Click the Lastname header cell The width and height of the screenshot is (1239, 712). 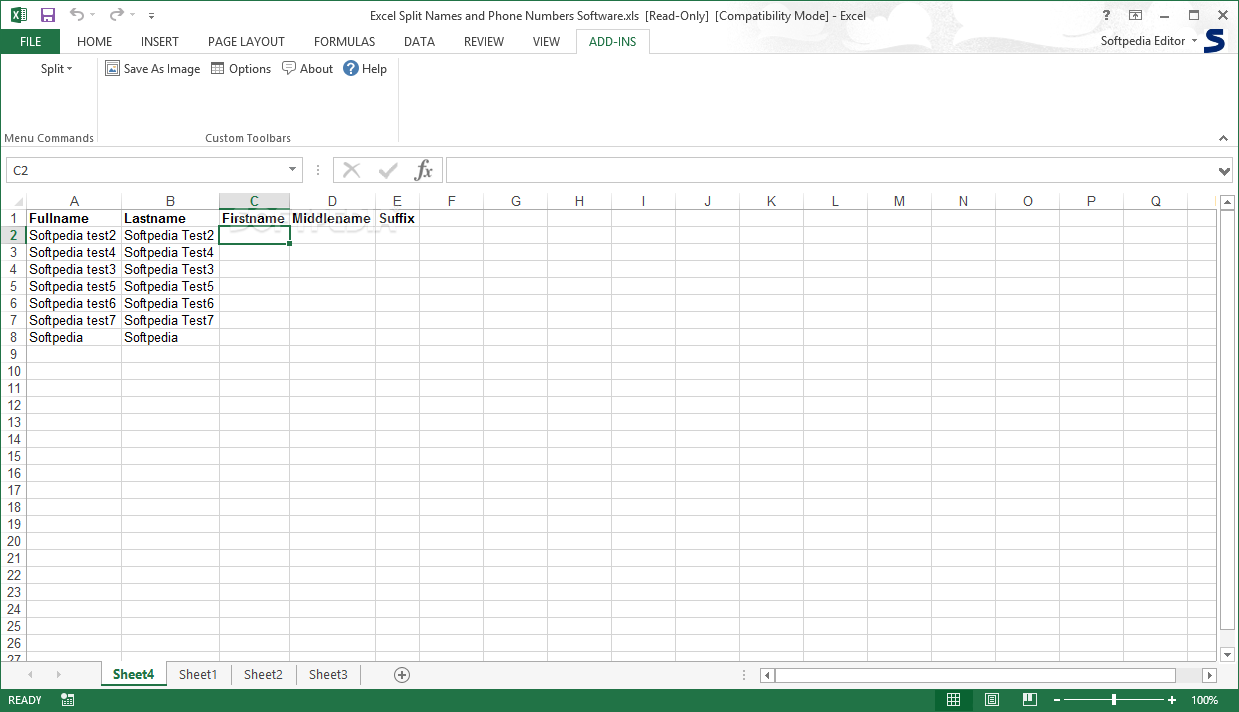[170, 218]
